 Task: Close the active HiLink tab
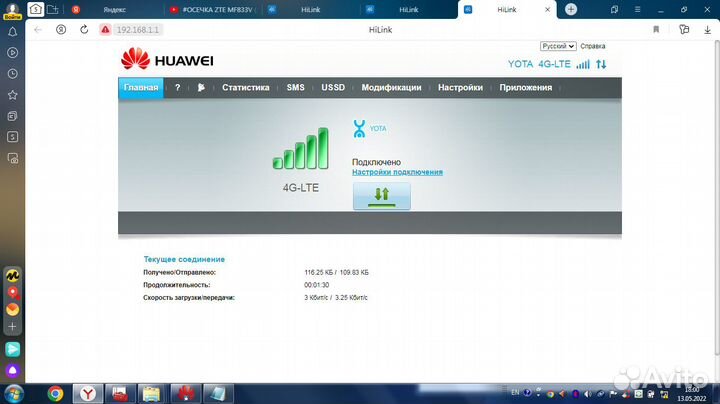coord(547,10)
